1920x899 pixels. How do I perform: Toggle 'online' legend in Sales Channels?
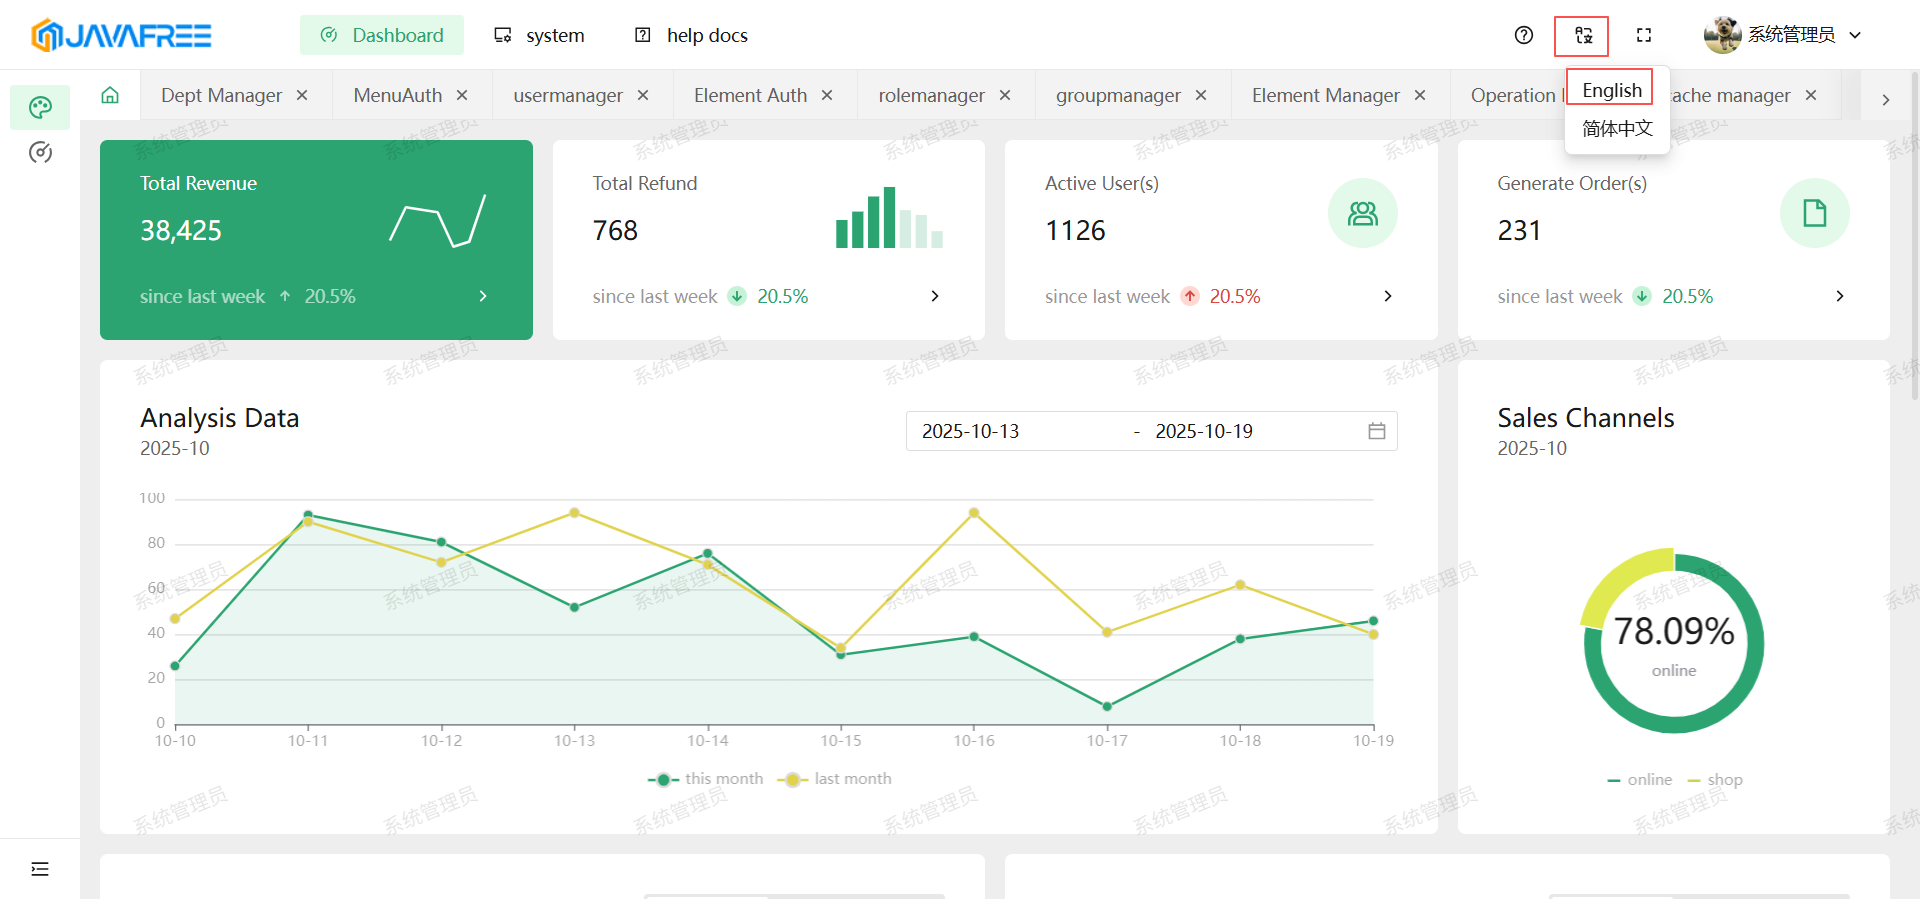(1640, 780)
